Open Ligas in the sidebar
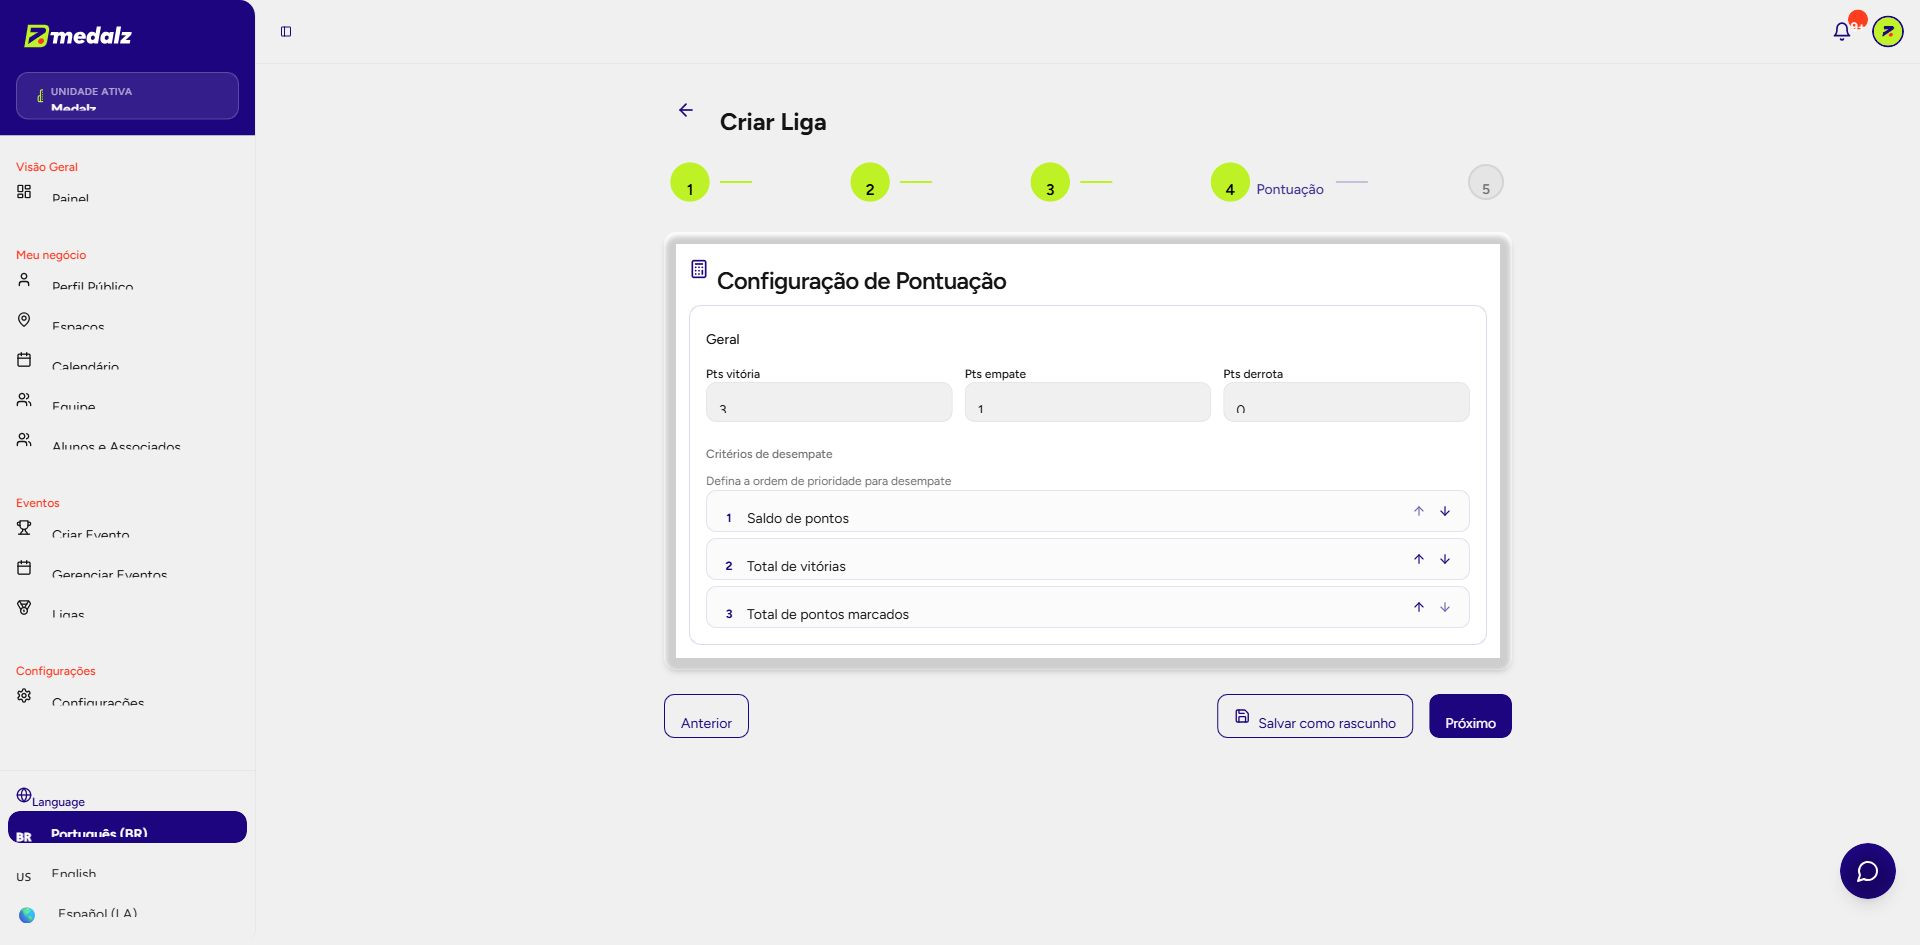This screenshot has width=1920, height=945. tap(127, 609)
